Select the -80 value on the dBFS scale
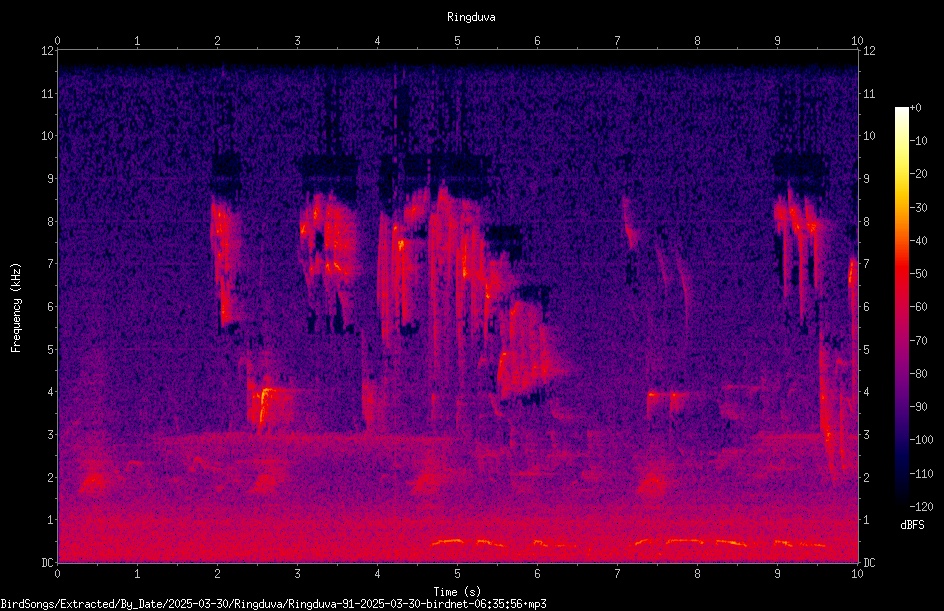 (x=918, y=374)
